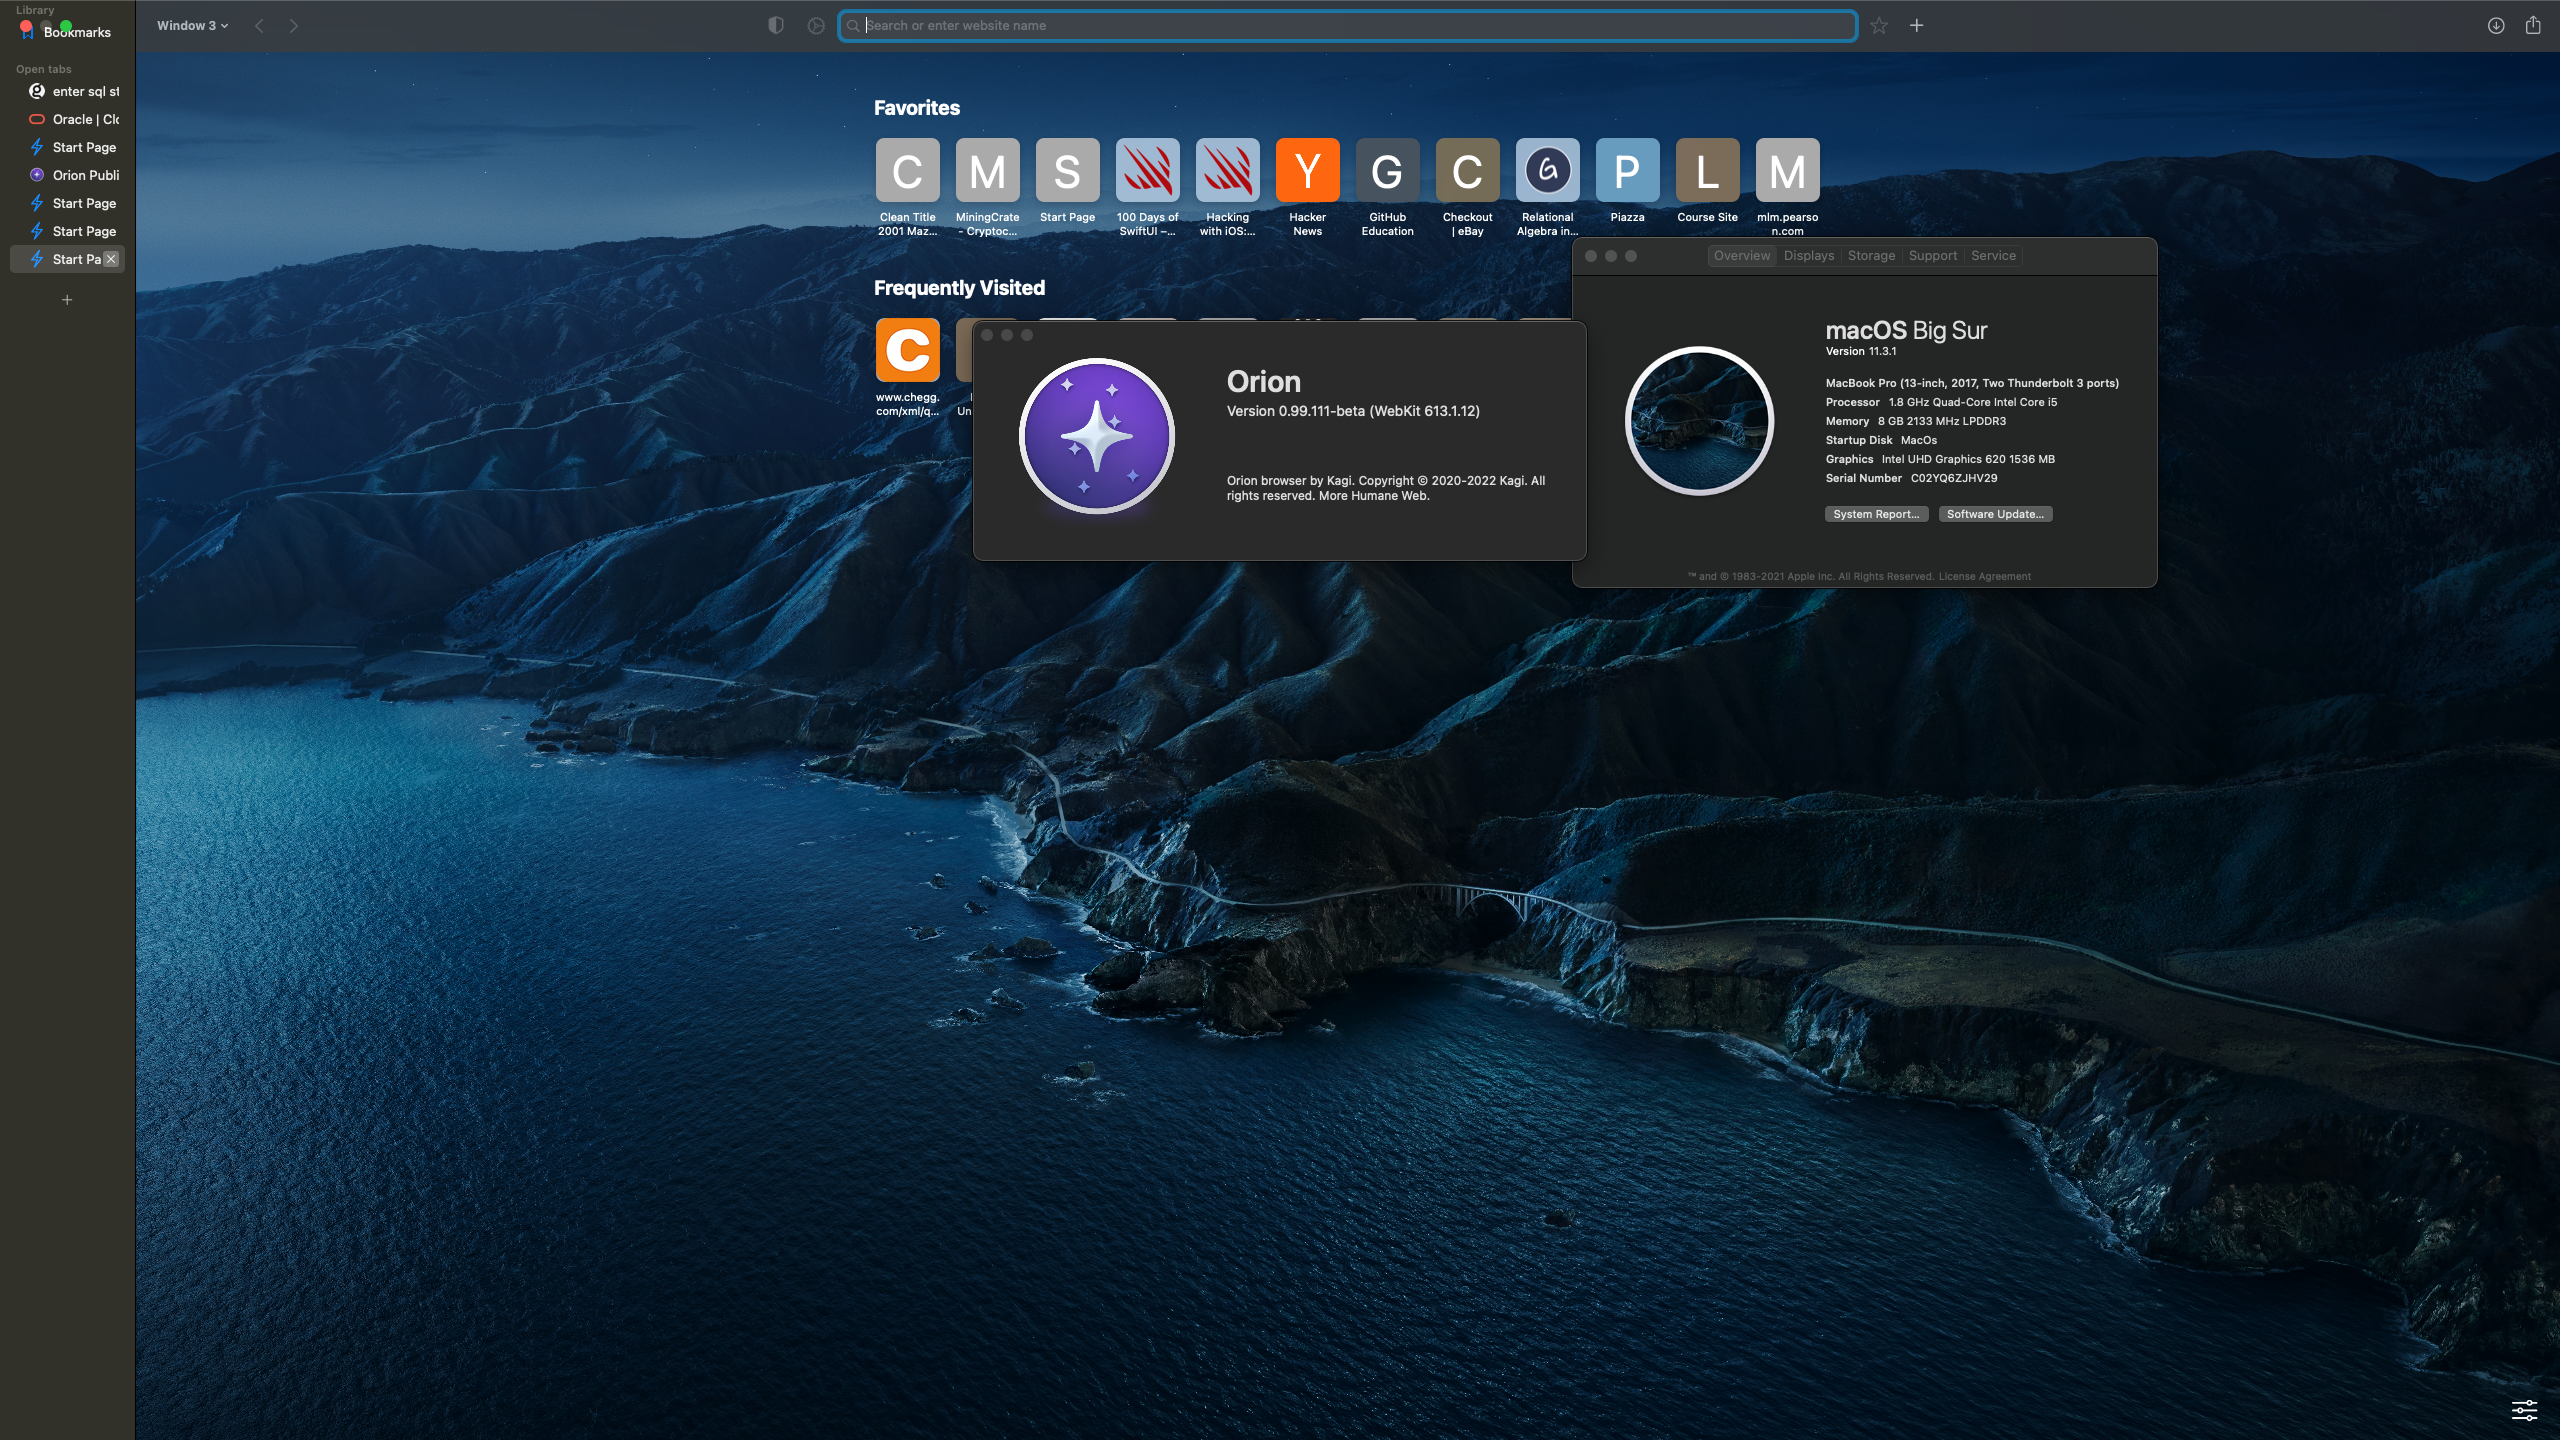Close the selected Start Page tab
Screen dimensions: 2560x1440
[111, 259]
